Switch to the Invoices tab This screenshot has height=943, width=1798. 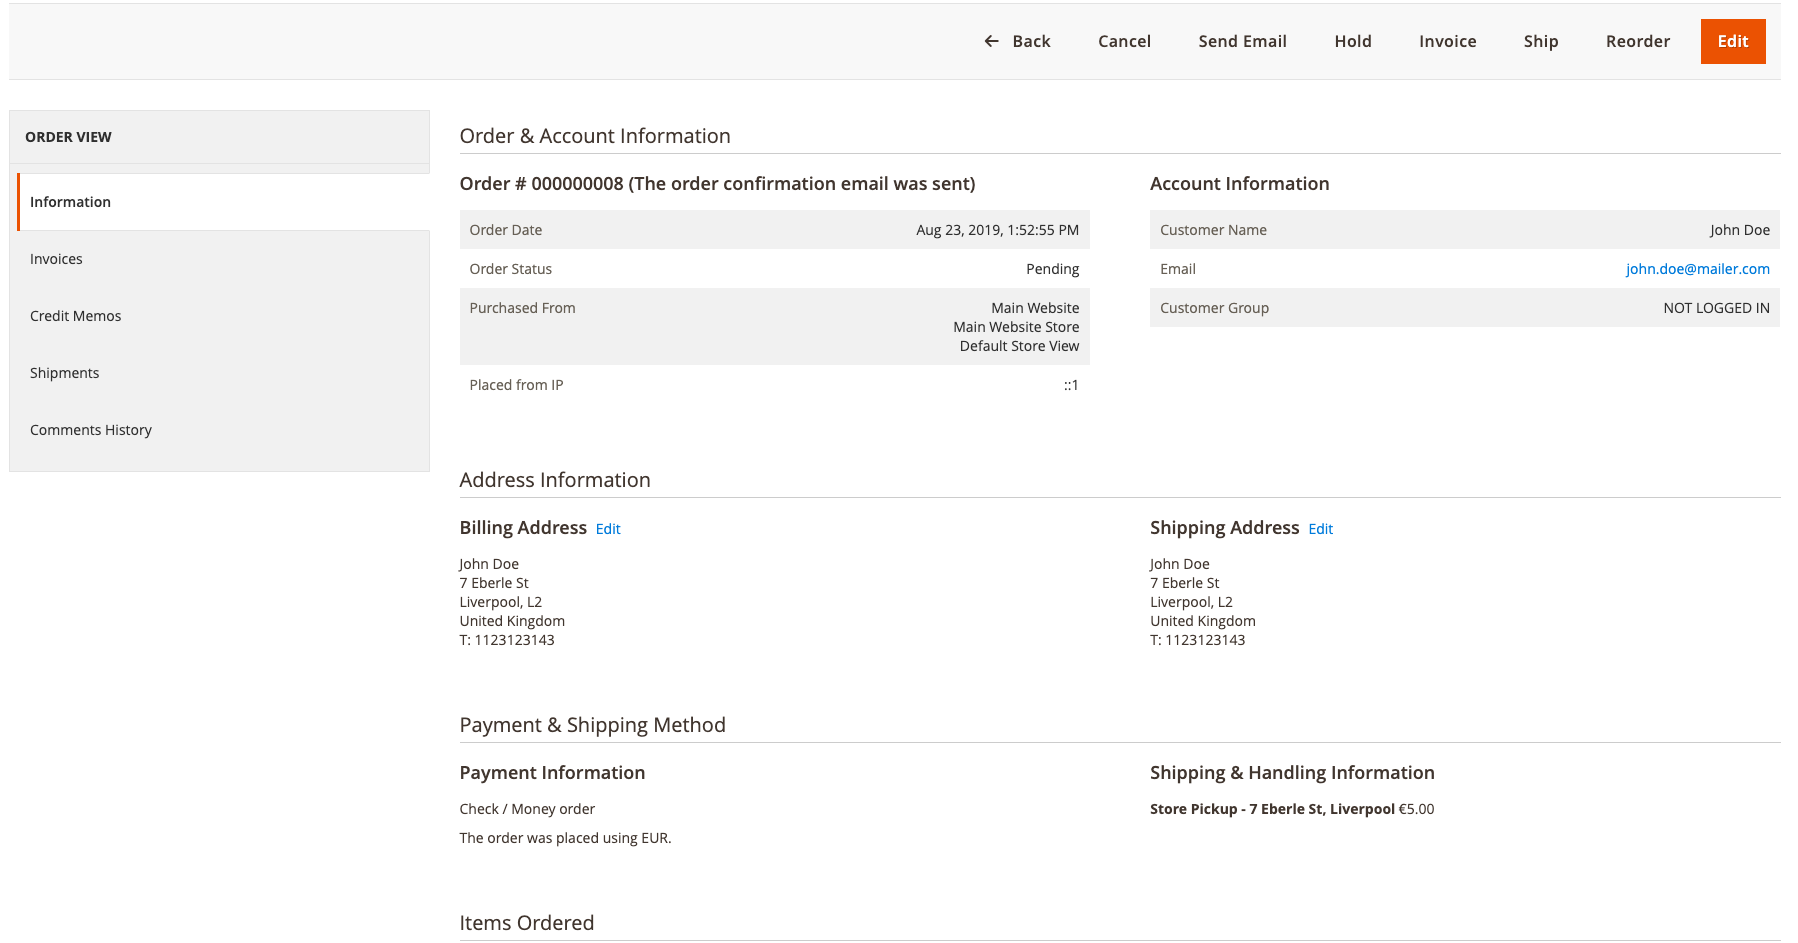coord(56,259)
